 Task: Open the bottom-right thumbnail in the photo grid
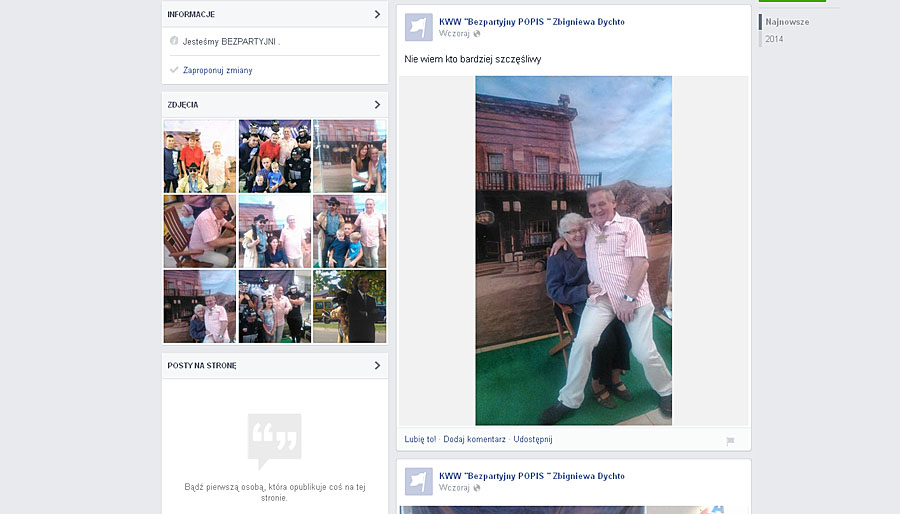point(349,306)
